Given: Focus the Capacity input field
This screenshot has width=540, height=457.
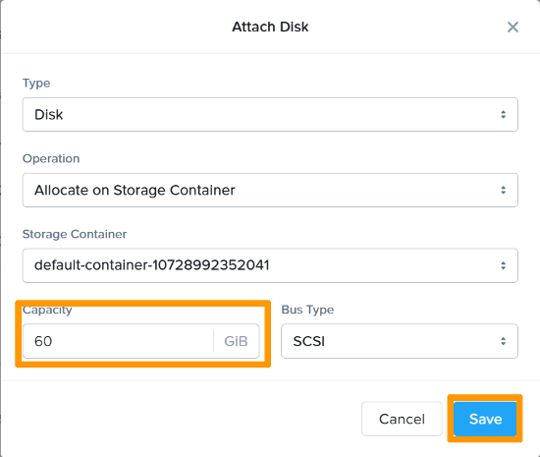Looking at the screenshot, I should click(x=118, y=341).
